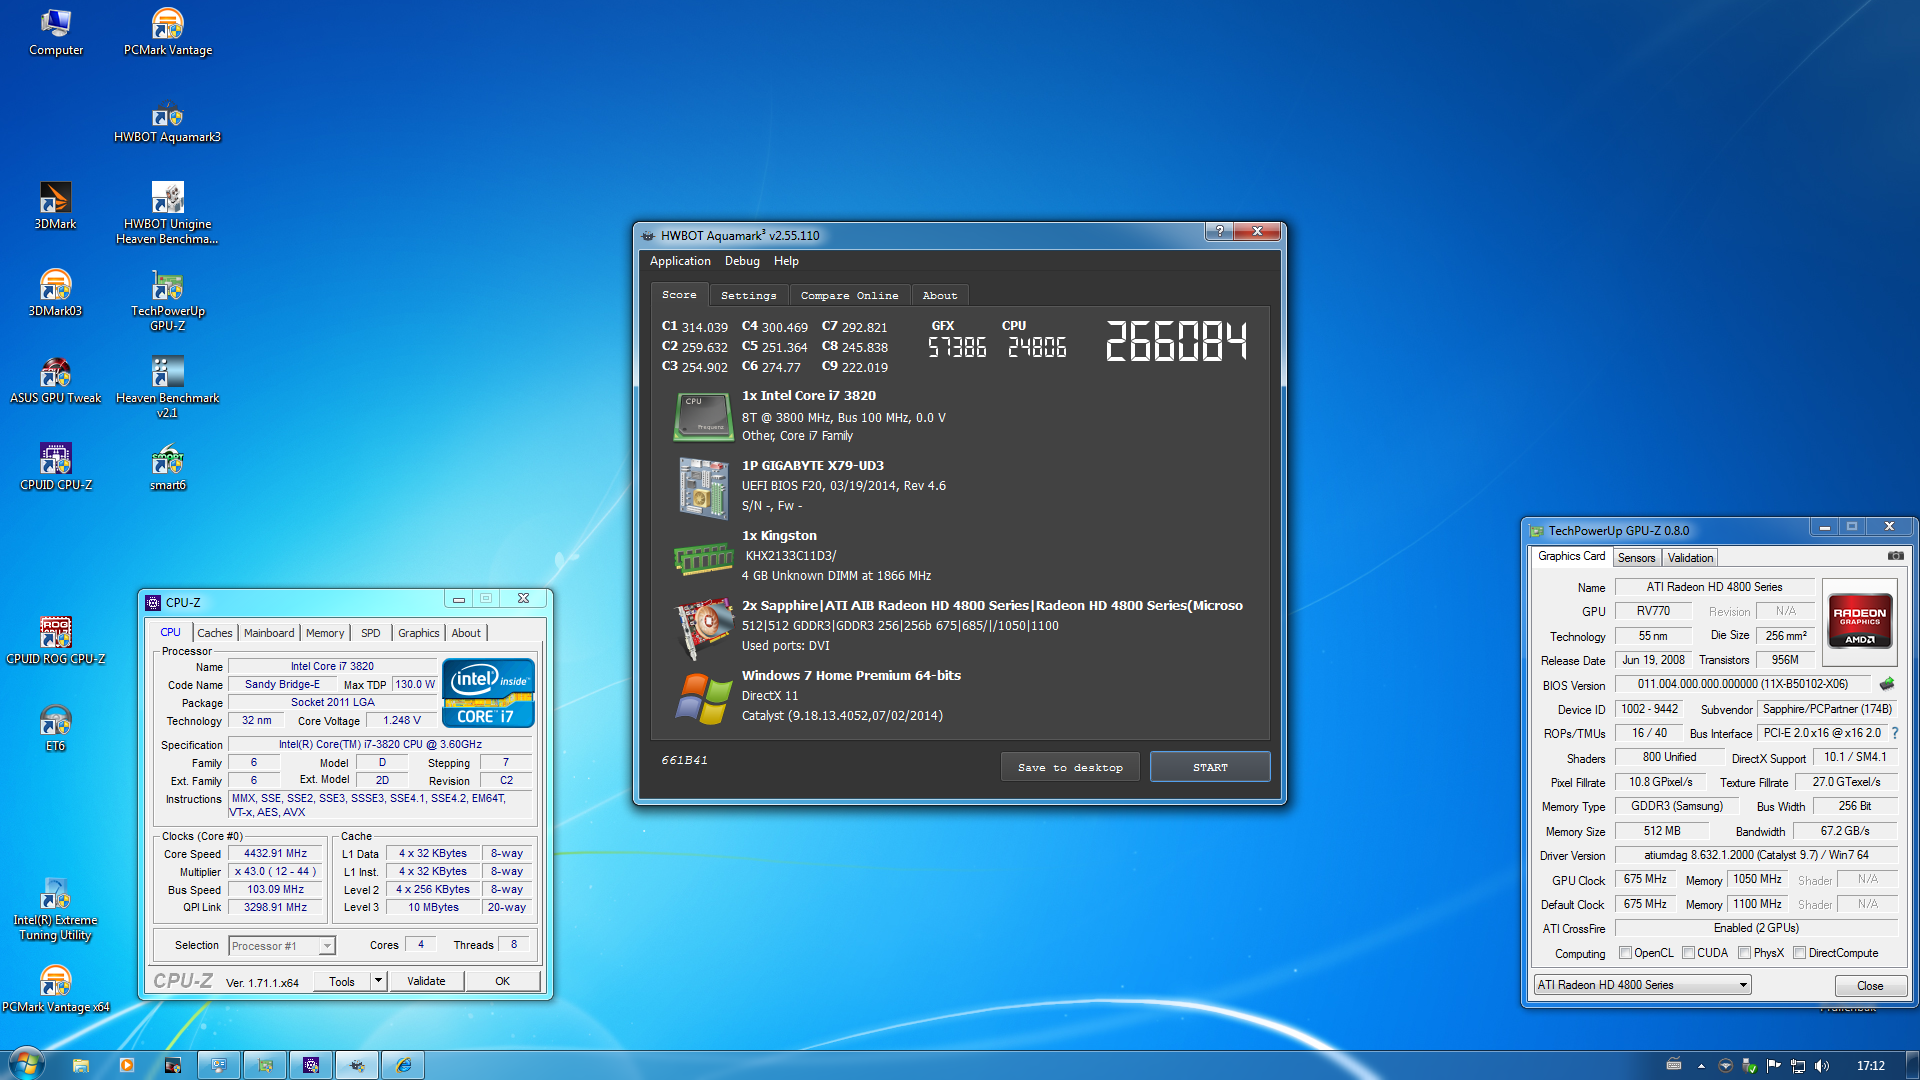1920x1080 pixels.
Task: Select the 3DMark03 desktop icon
Action: [x=55, y=294]
